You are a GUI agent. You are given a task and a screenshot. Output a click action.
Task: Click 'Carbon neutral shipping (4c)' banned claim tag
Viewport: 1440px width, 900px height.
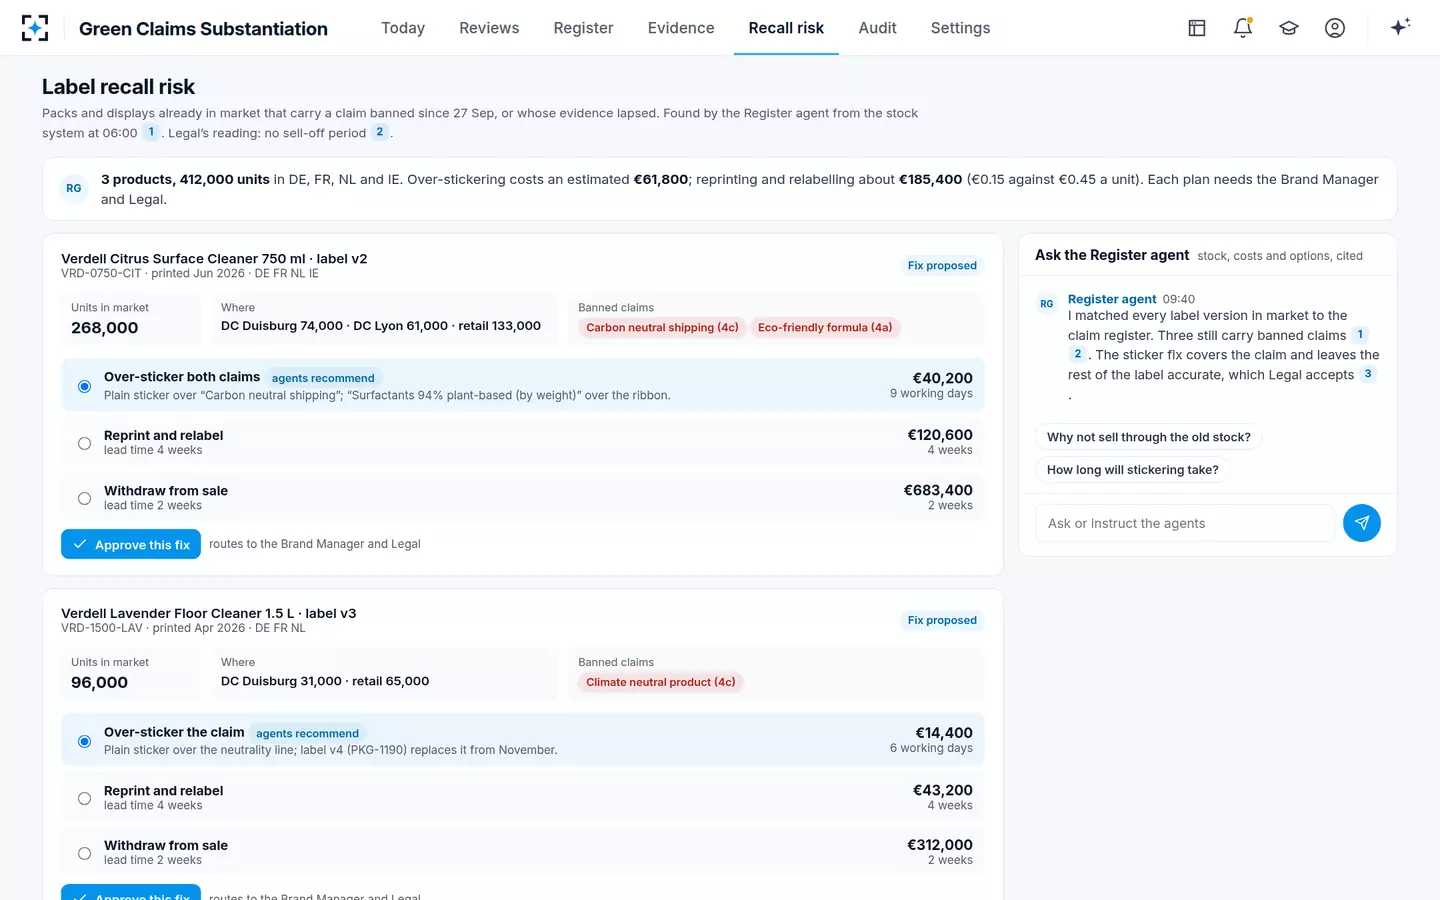point(662,327)
